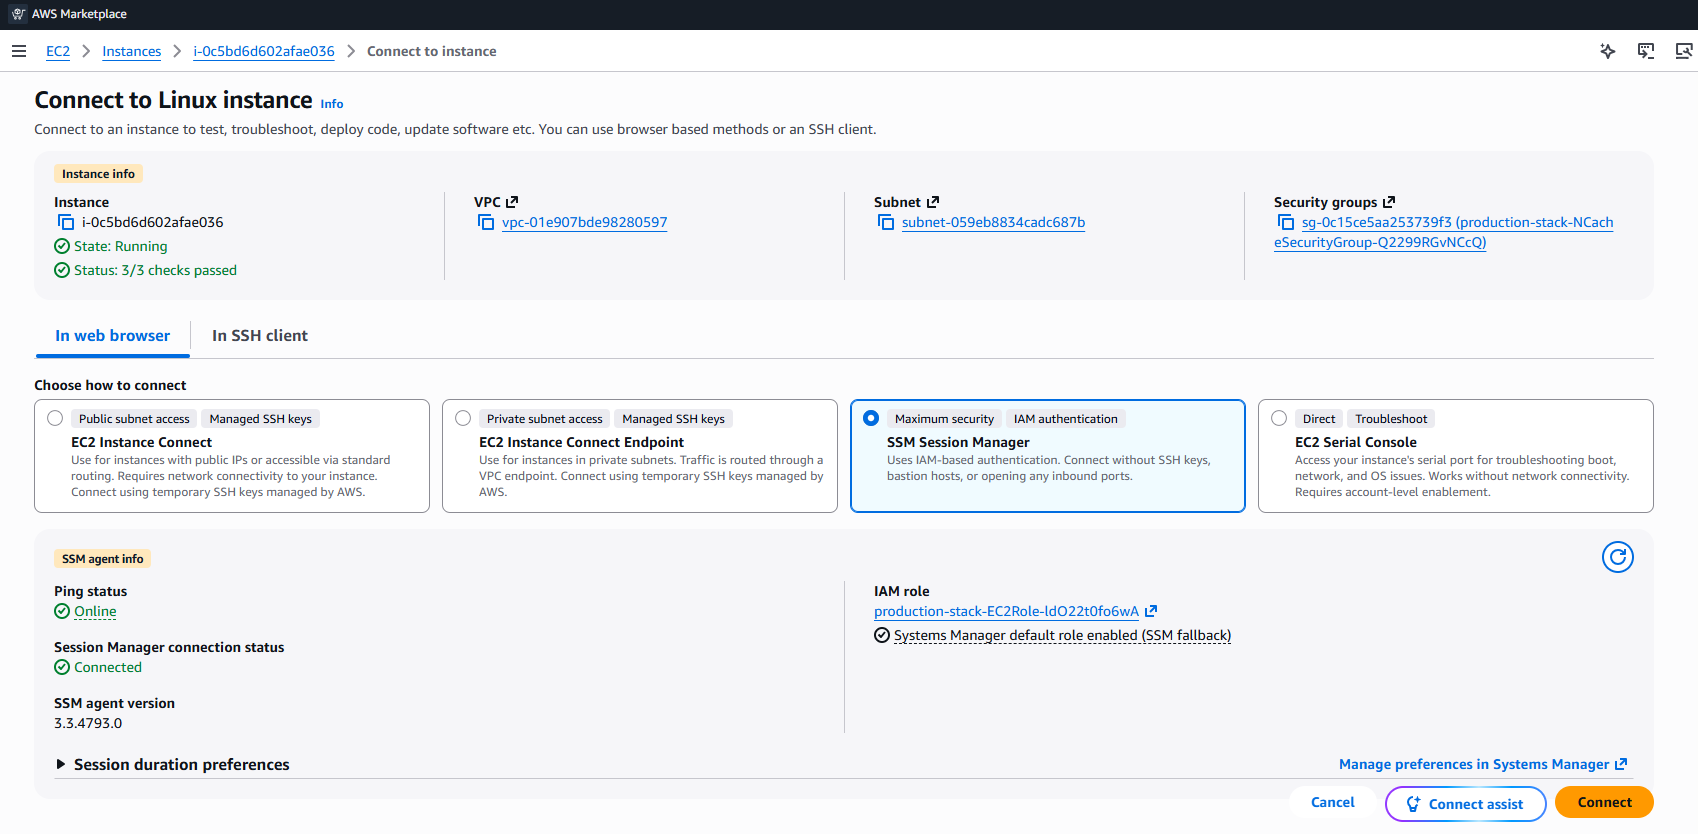Viewport: 1698px width, 834px height.
Task: Open VPC external link icon next to heading
Action: pyautogui.click(x=512, y=202)
